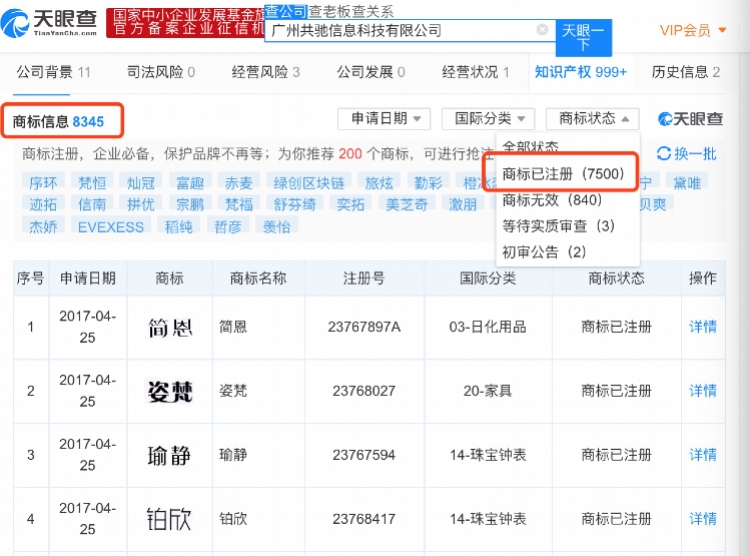The height and width of the screenshot is (556, 750).
Task: Select 商标已注册 (7500) option
Action: point(563,174)
